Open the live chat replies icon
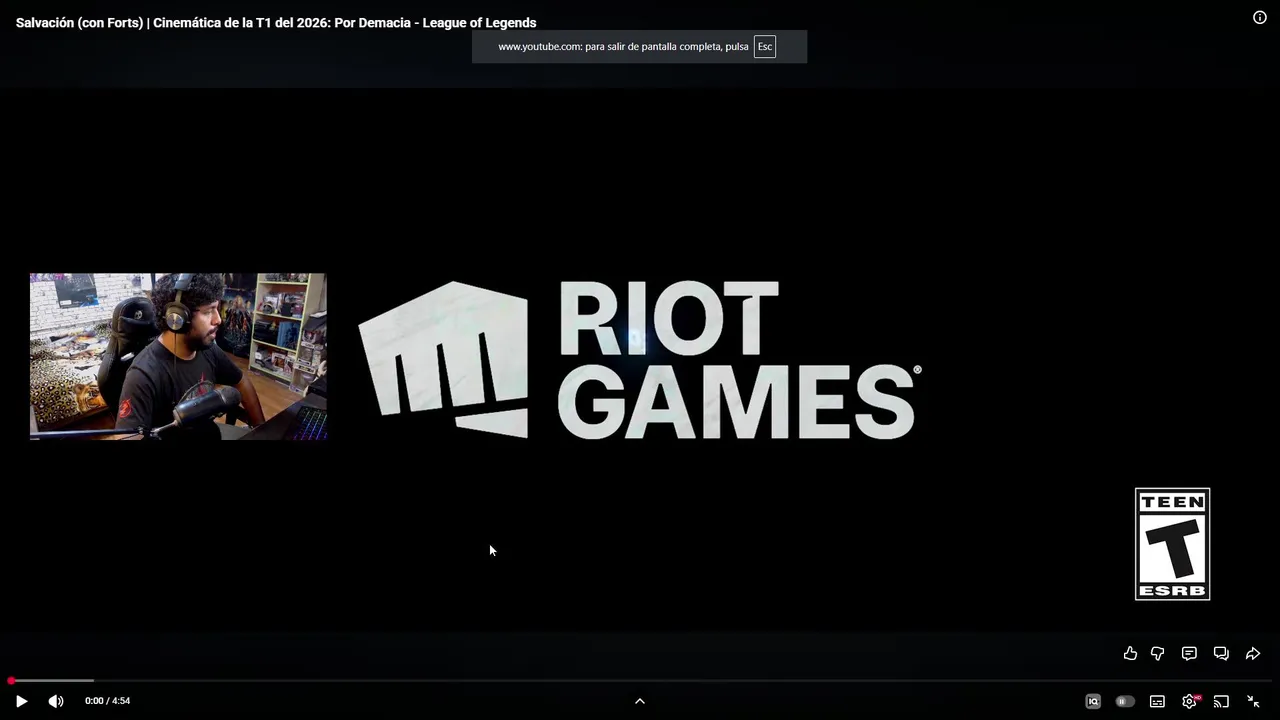Viewport: 1280px width, 720px height. coord(1221,653)
